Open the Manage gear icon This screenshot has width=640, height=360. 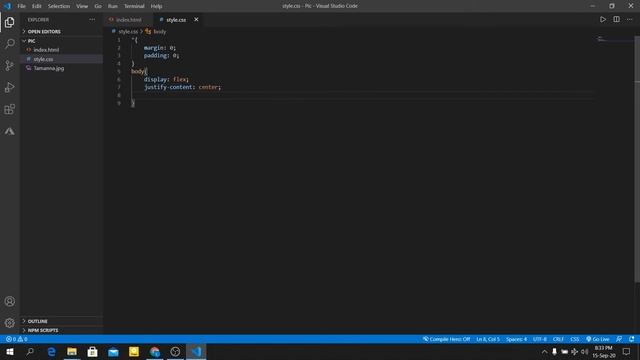(10, 323)
